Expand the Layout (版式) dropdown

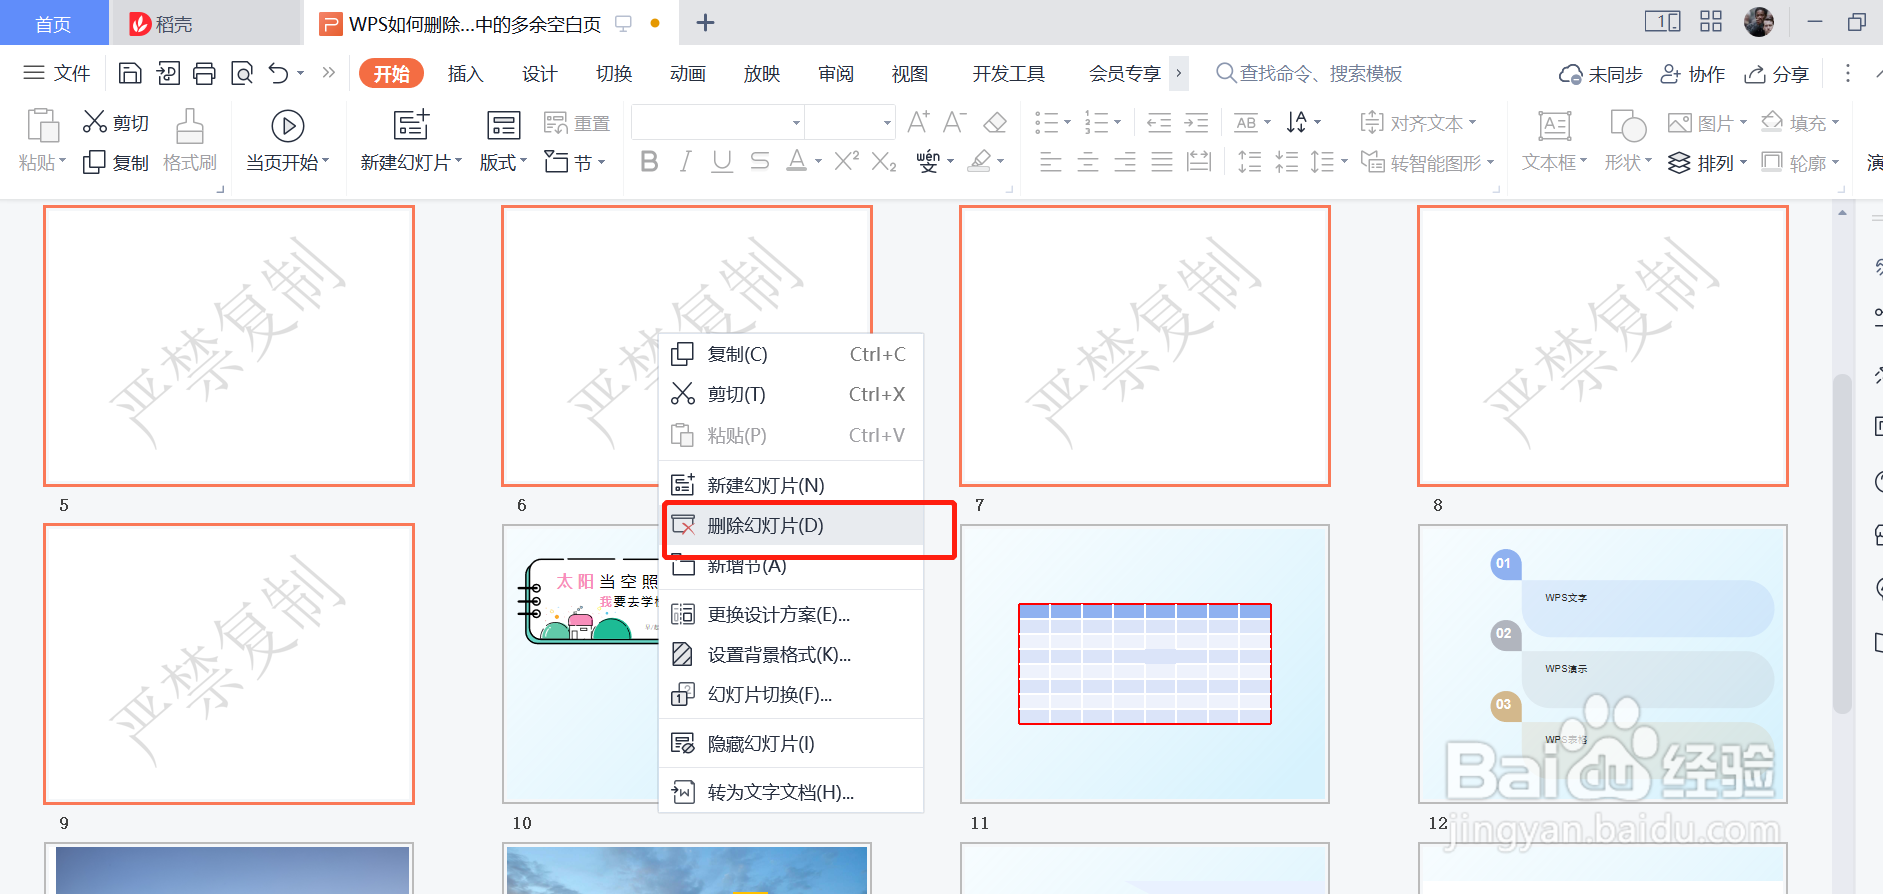(503, 162)
